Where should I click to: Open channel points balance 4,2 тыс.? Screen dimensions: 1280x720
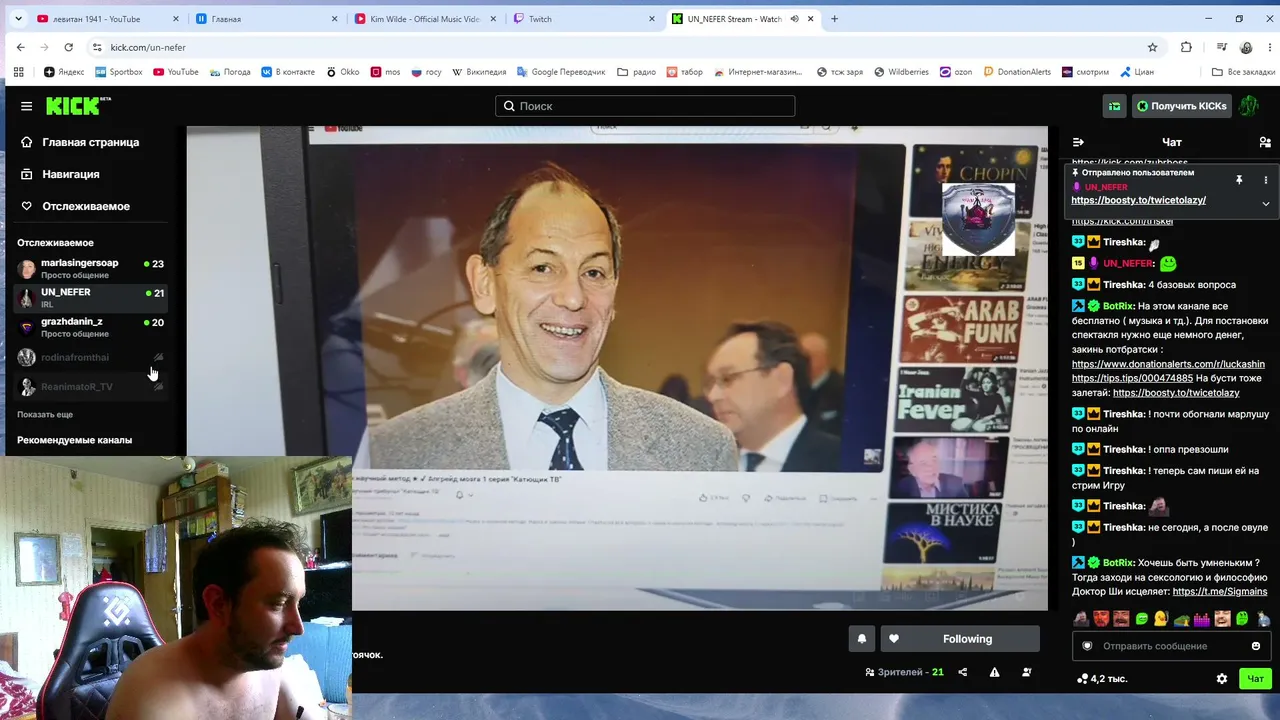pyautogui.click(x=1101, y=679)
